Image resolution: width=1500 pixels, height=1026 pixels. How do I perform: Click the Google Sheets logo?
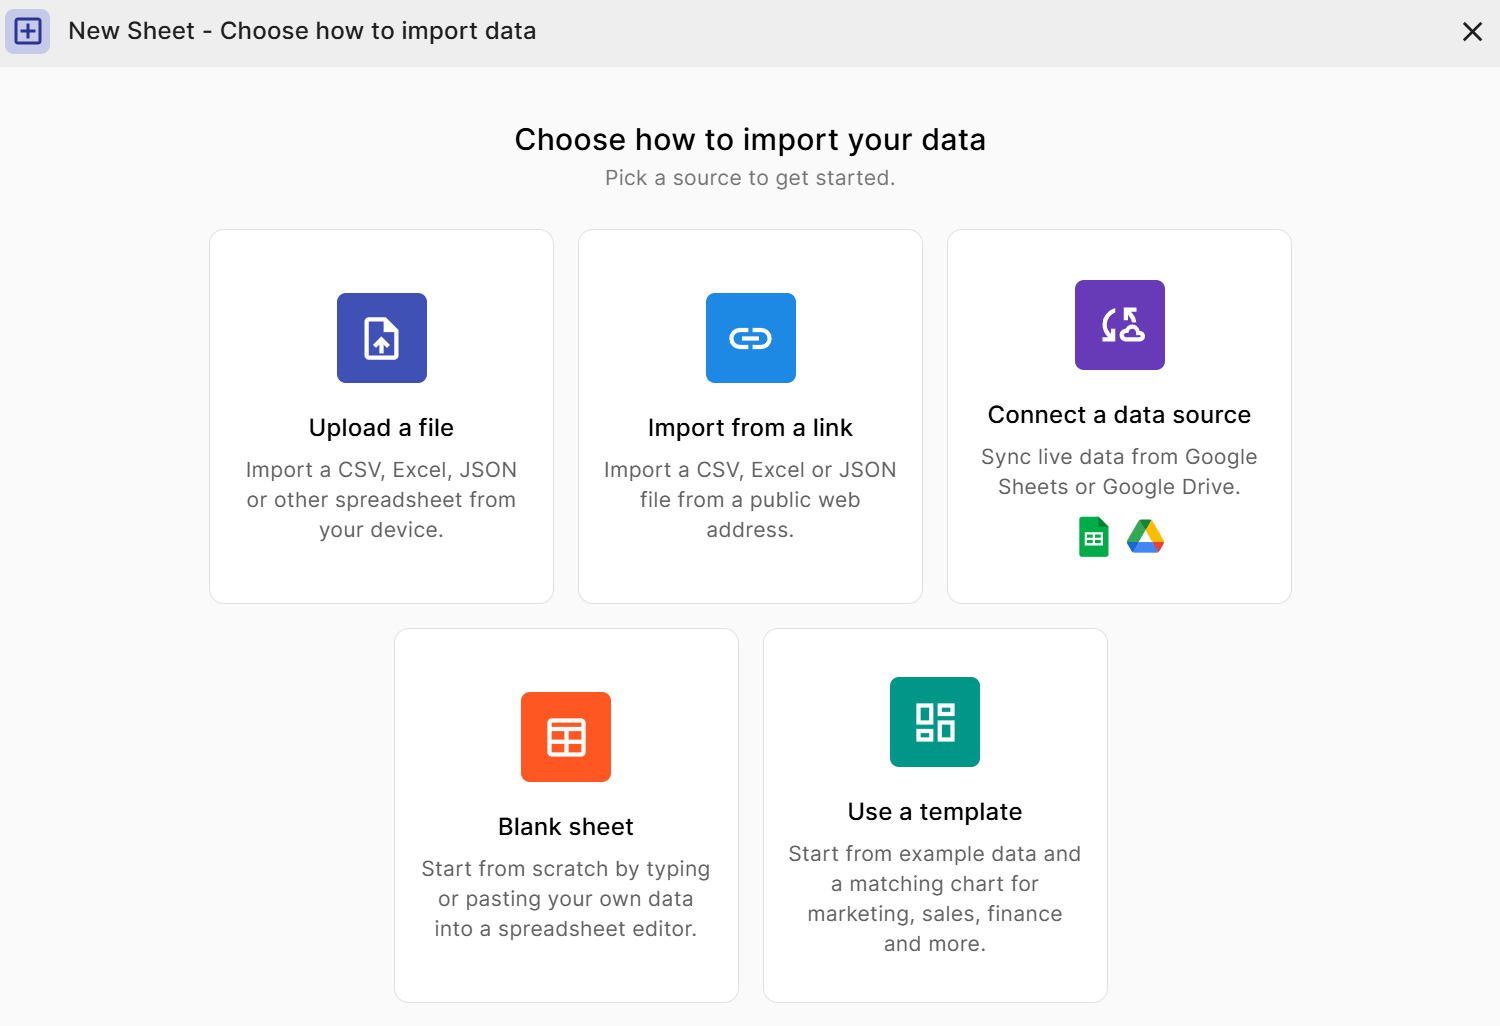tap(1094, 537)
